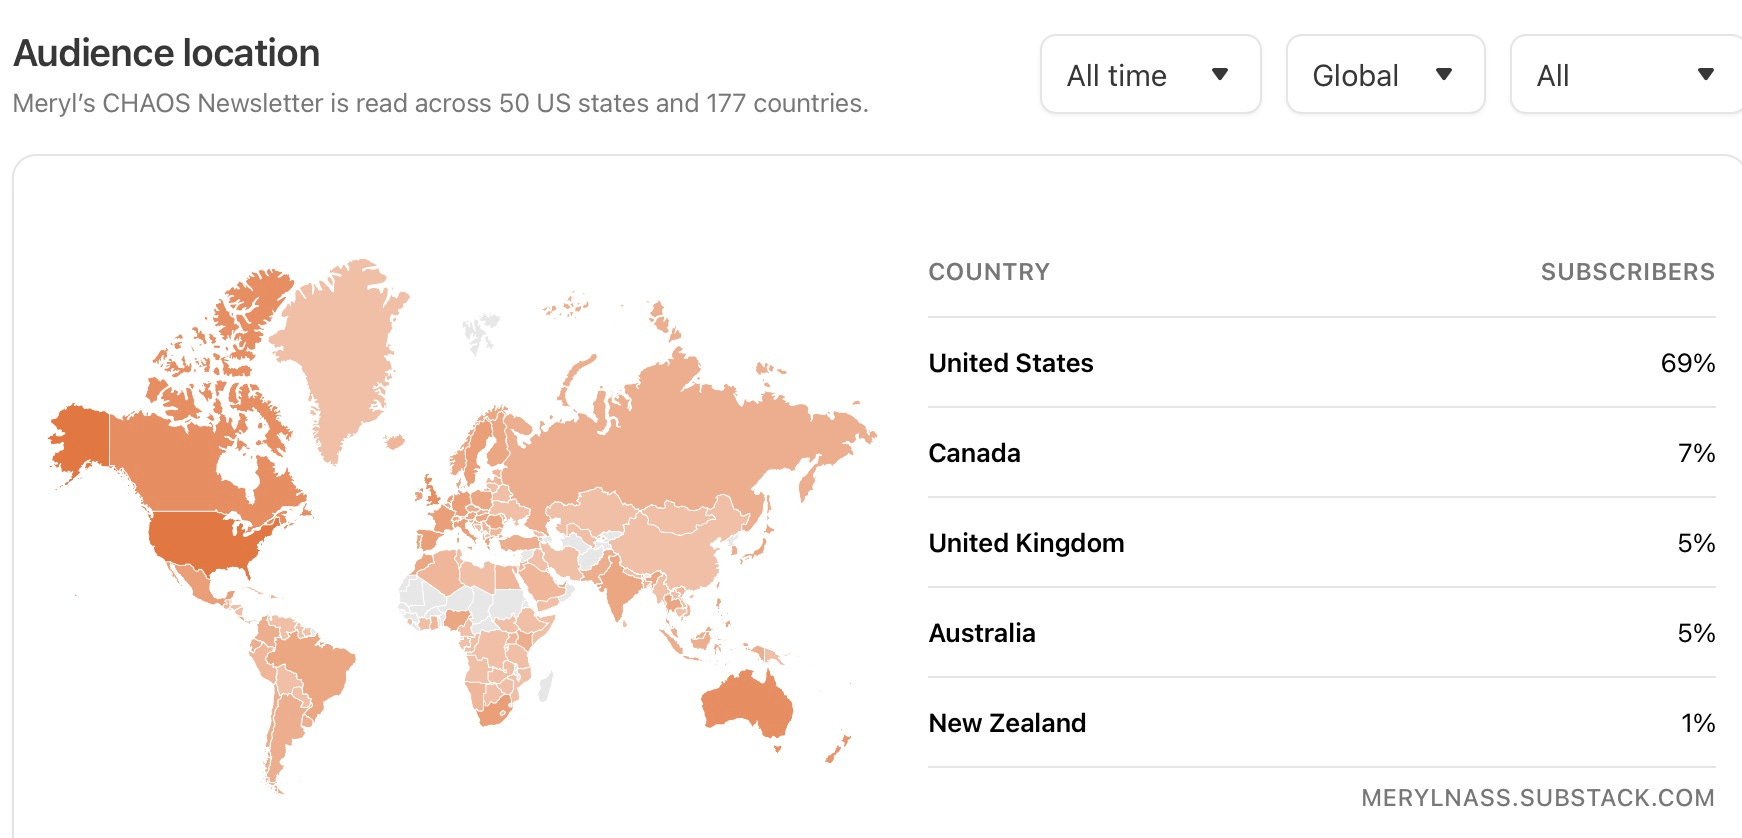This screenshot has width=1742, height=838.
Task: Click the arrow icon in Global selector
Action: (x=1443, y=74)
